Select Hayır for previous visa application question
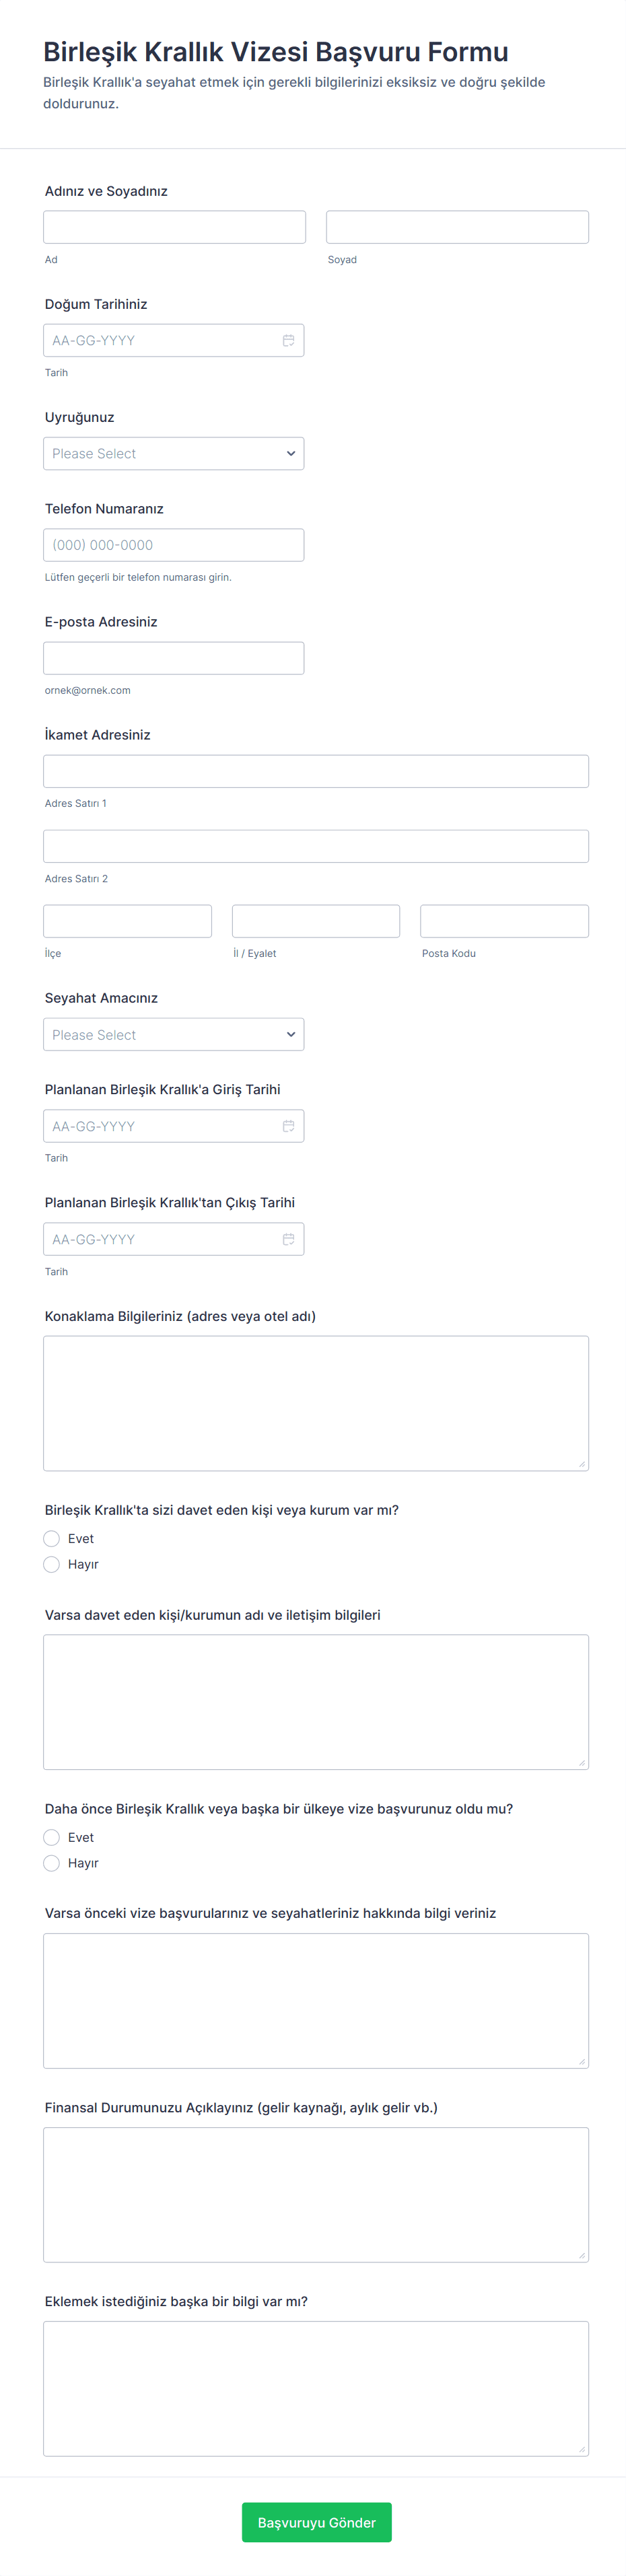 52,1863
